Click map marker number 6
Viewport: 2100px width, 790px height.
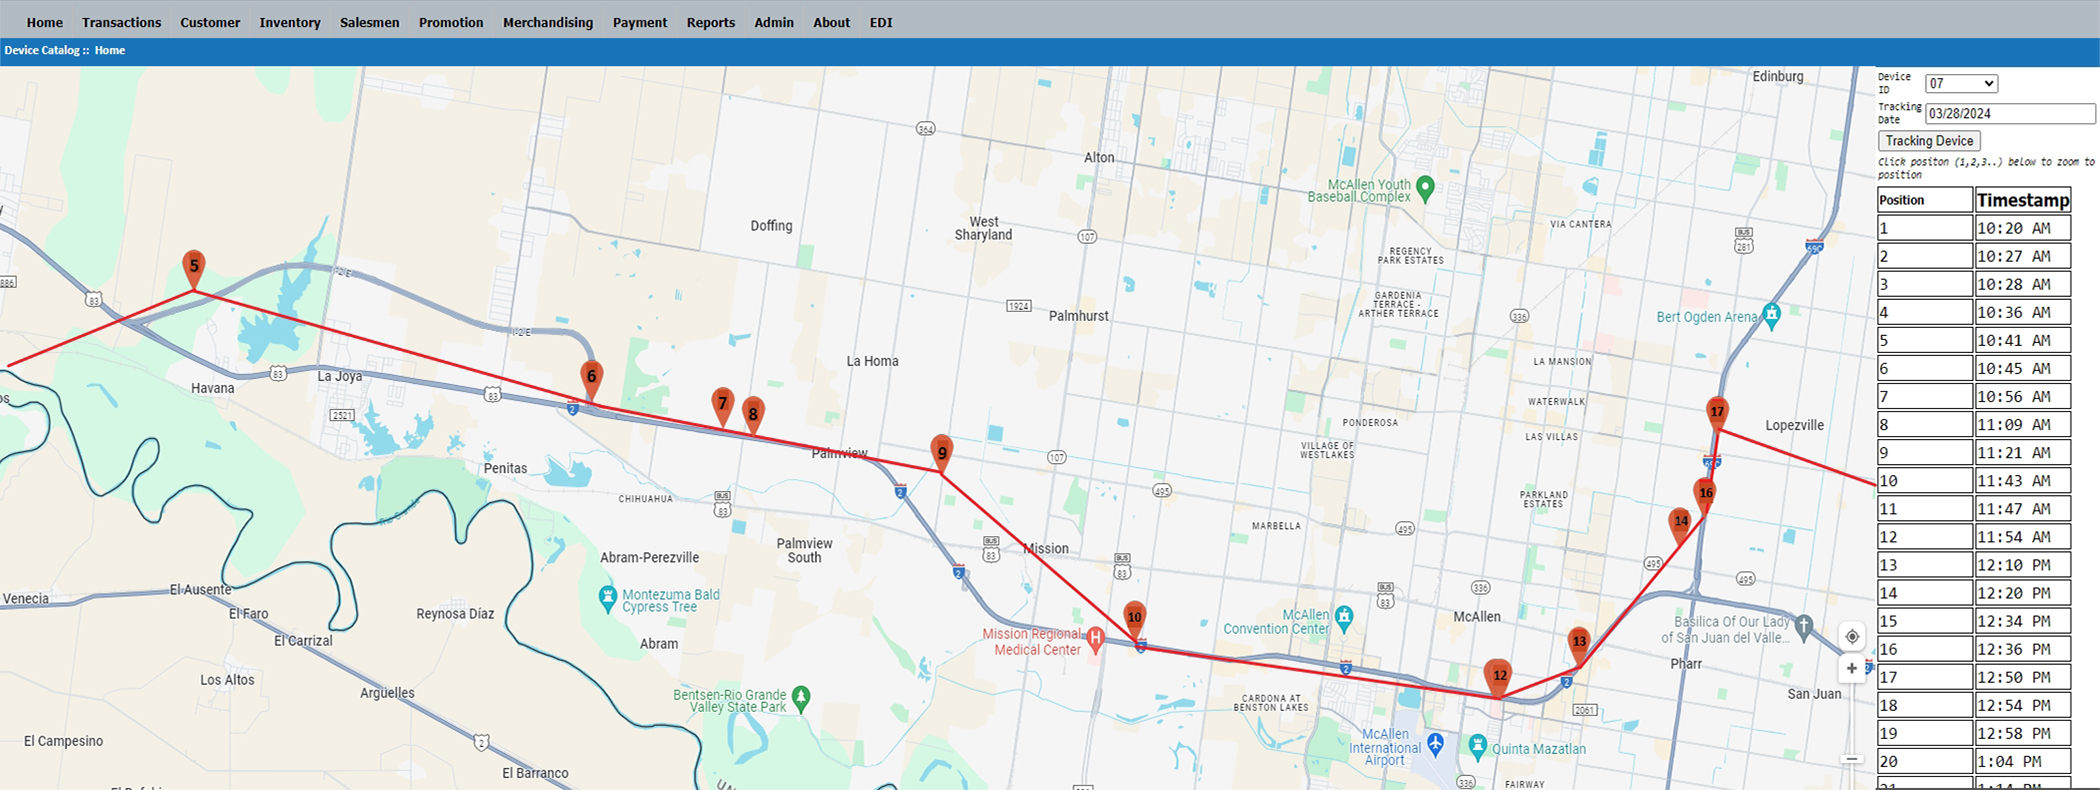[x=591, y=377]
